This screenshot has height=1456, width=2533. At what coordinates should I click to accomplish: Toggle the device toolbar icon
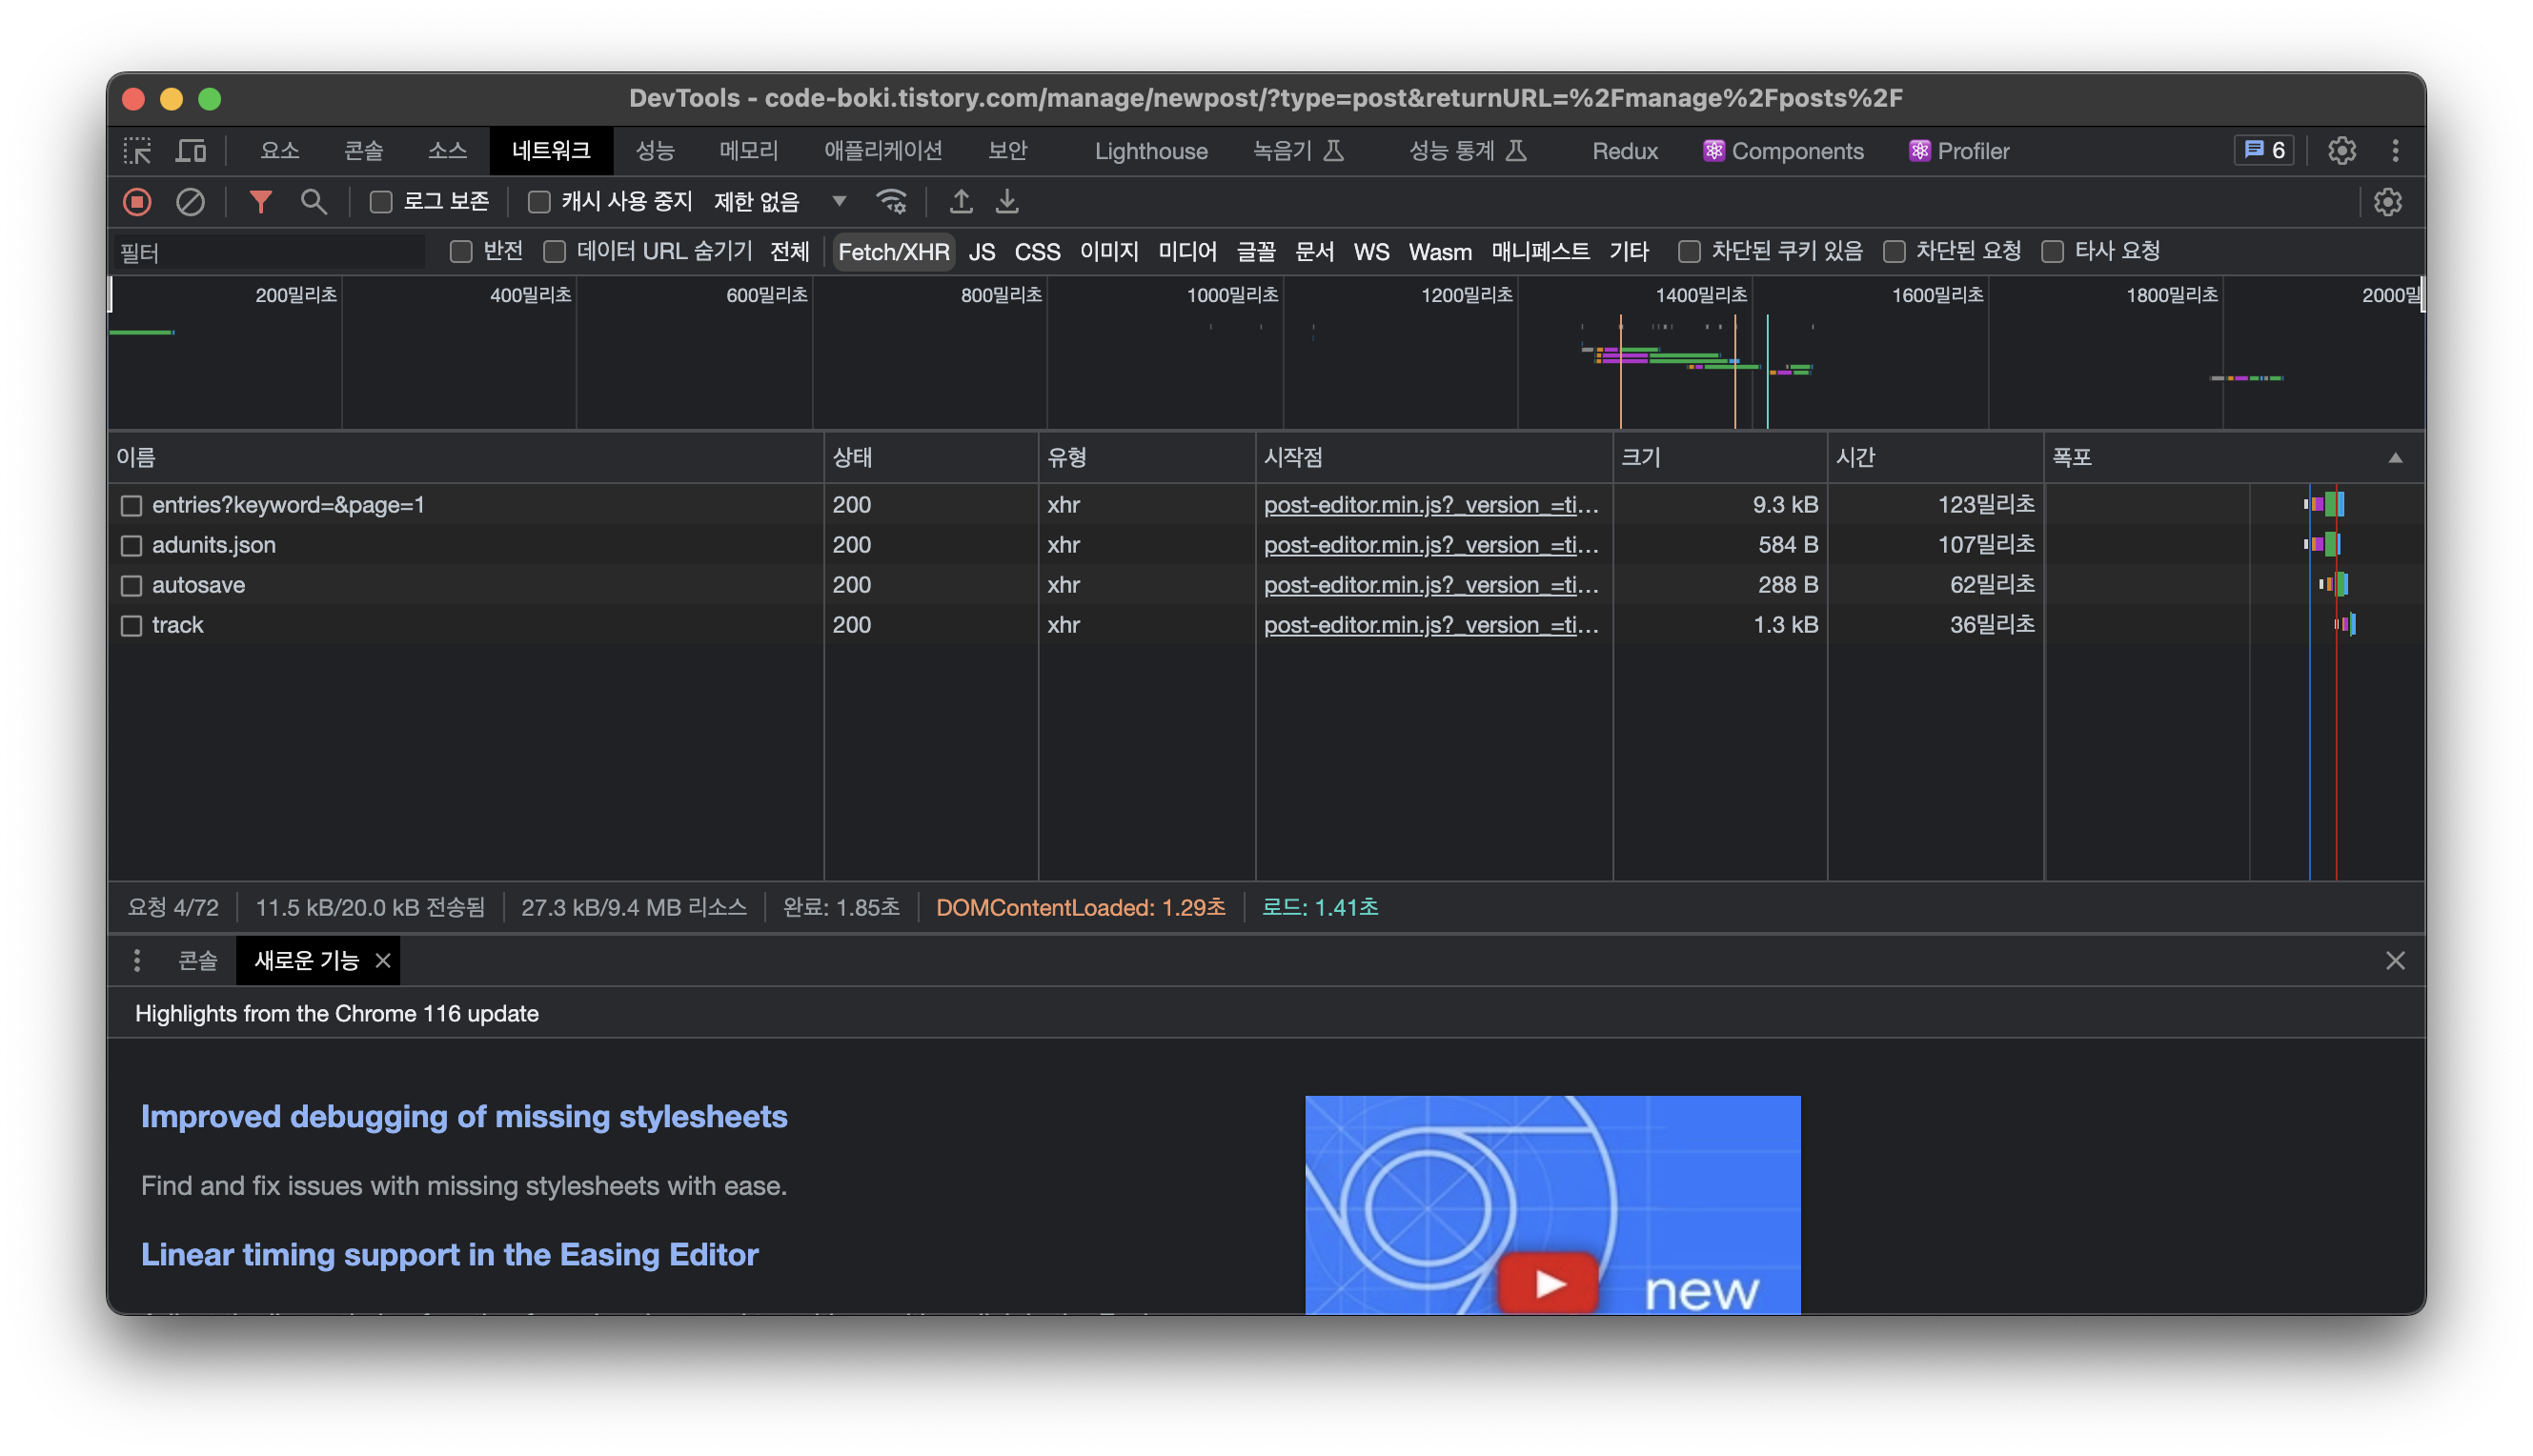pos(190,151)
